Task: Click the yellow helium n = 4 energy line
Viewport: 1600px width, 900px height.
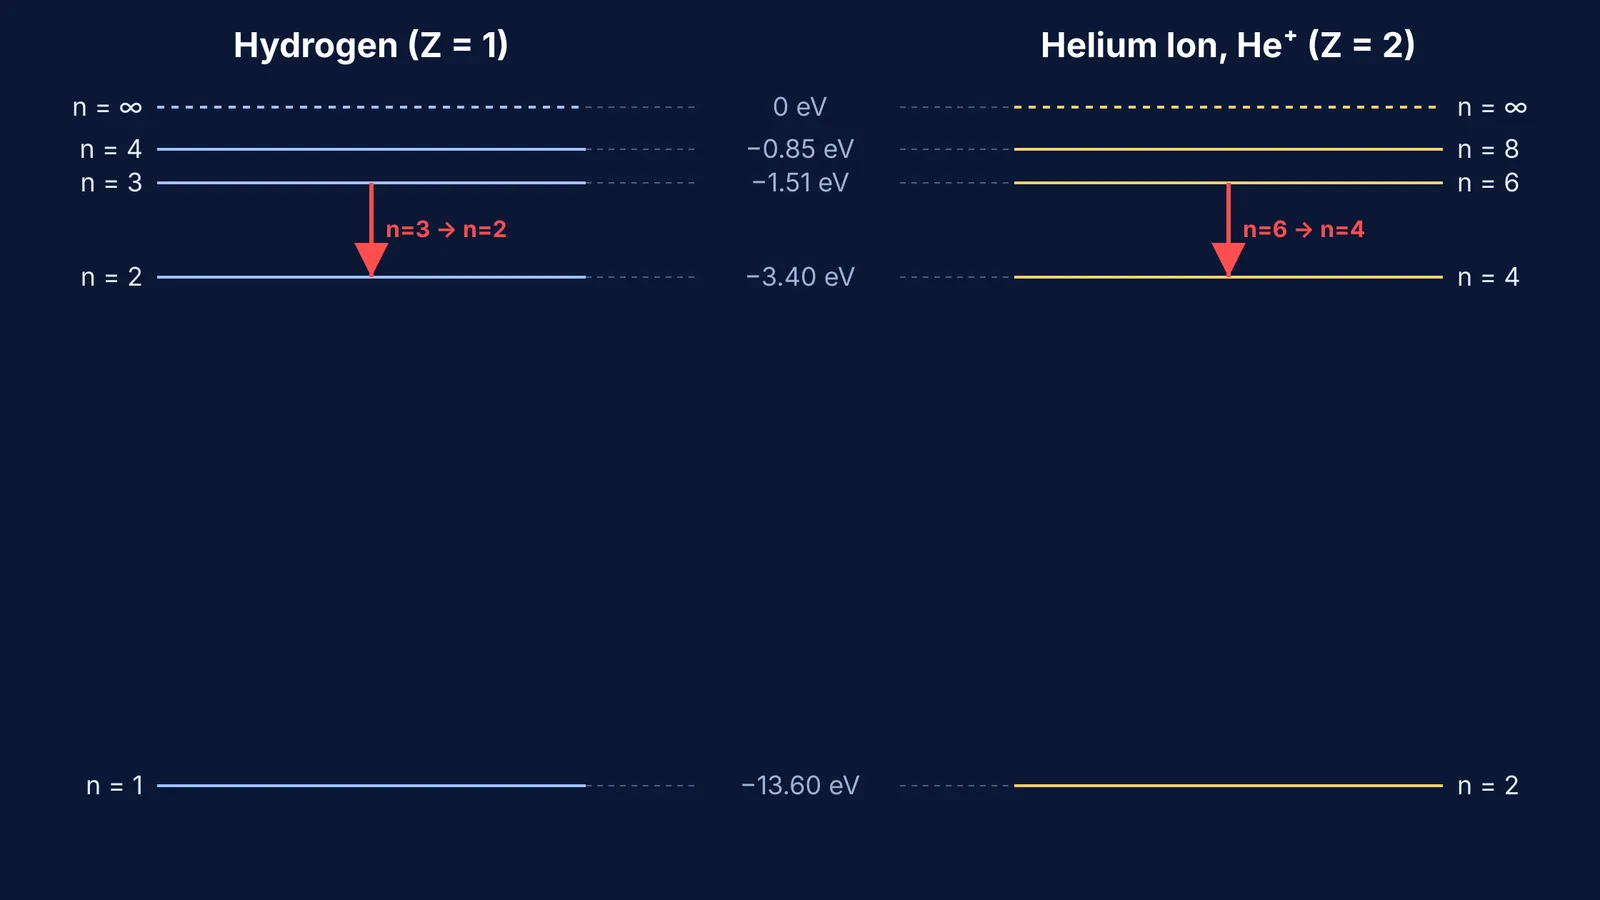Action: coord(1228,277)
